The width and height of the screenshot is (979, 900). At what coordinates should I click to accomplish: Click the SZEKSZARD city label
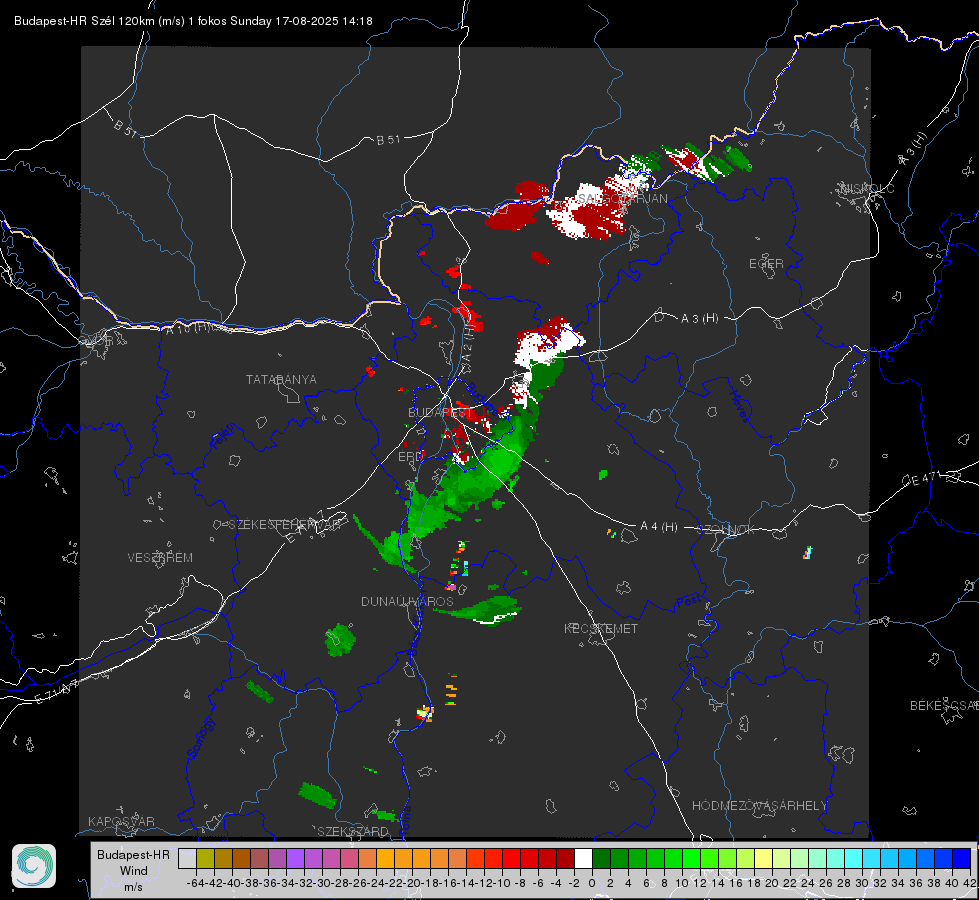(x=353, y=831)
